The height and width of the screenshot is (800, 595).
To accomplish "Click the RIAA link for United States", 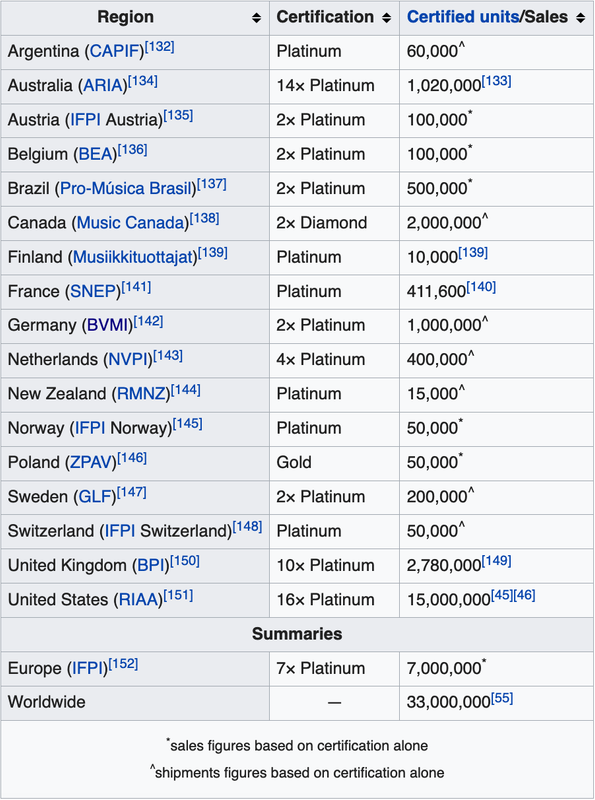I will (x=138, y=599).
